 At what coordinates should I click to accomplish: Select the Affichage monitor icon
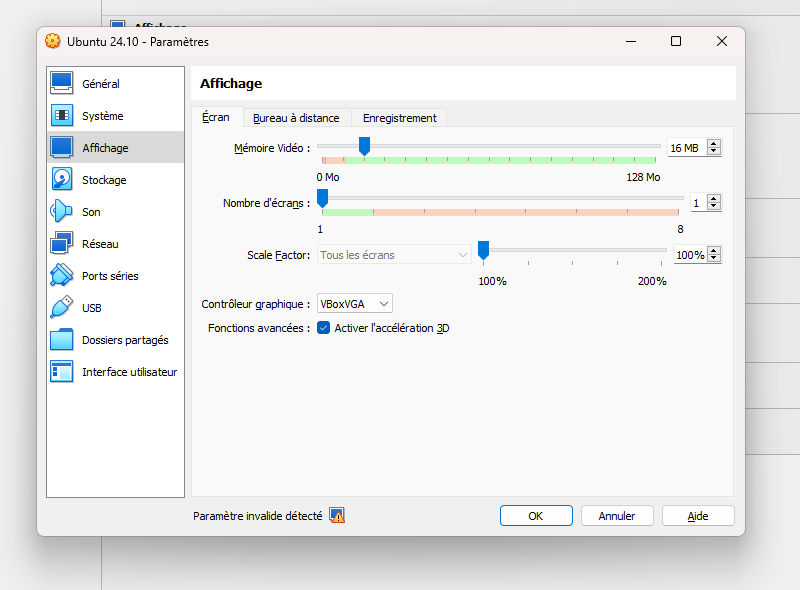click(62, 148)
